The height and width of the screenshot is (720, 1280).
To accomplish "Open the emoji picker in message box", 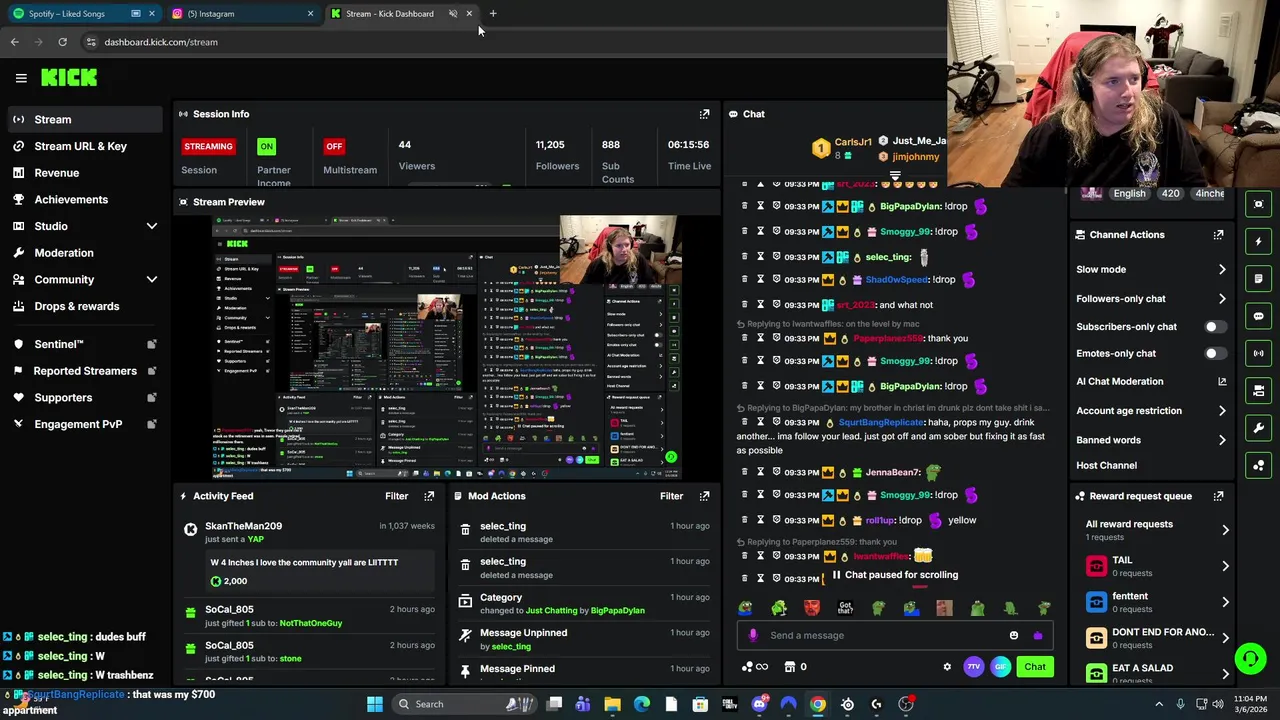I will (x=1014, y=635).
